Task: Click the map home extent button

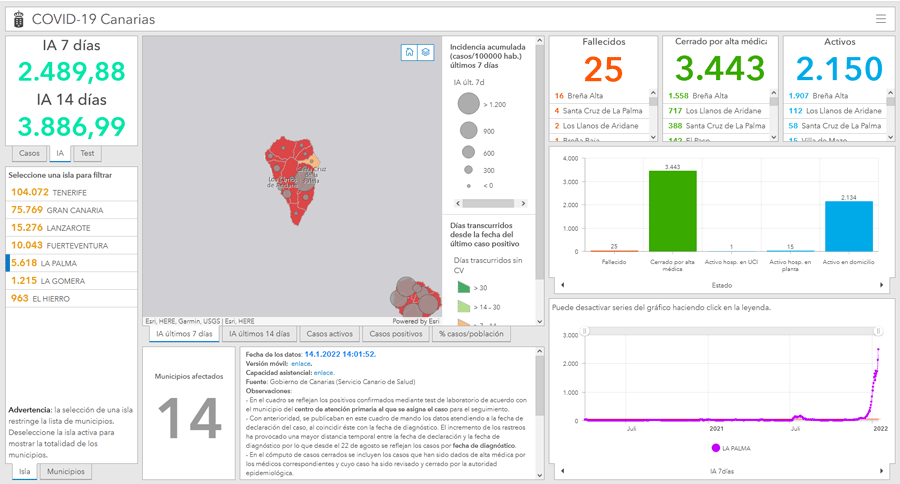Action: 409,52
